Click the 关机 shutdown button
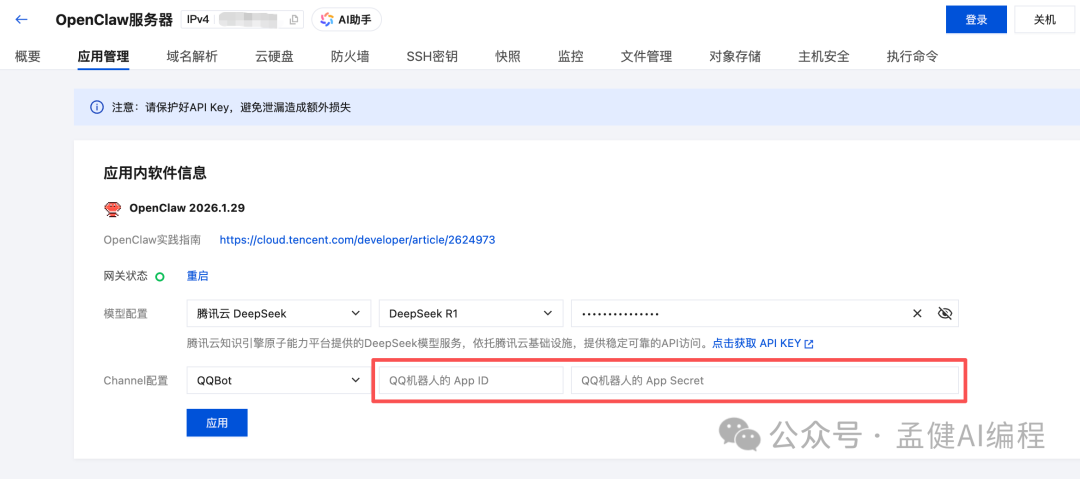The width and height of the screenshot is (1080, 479). coord(1044,19)
